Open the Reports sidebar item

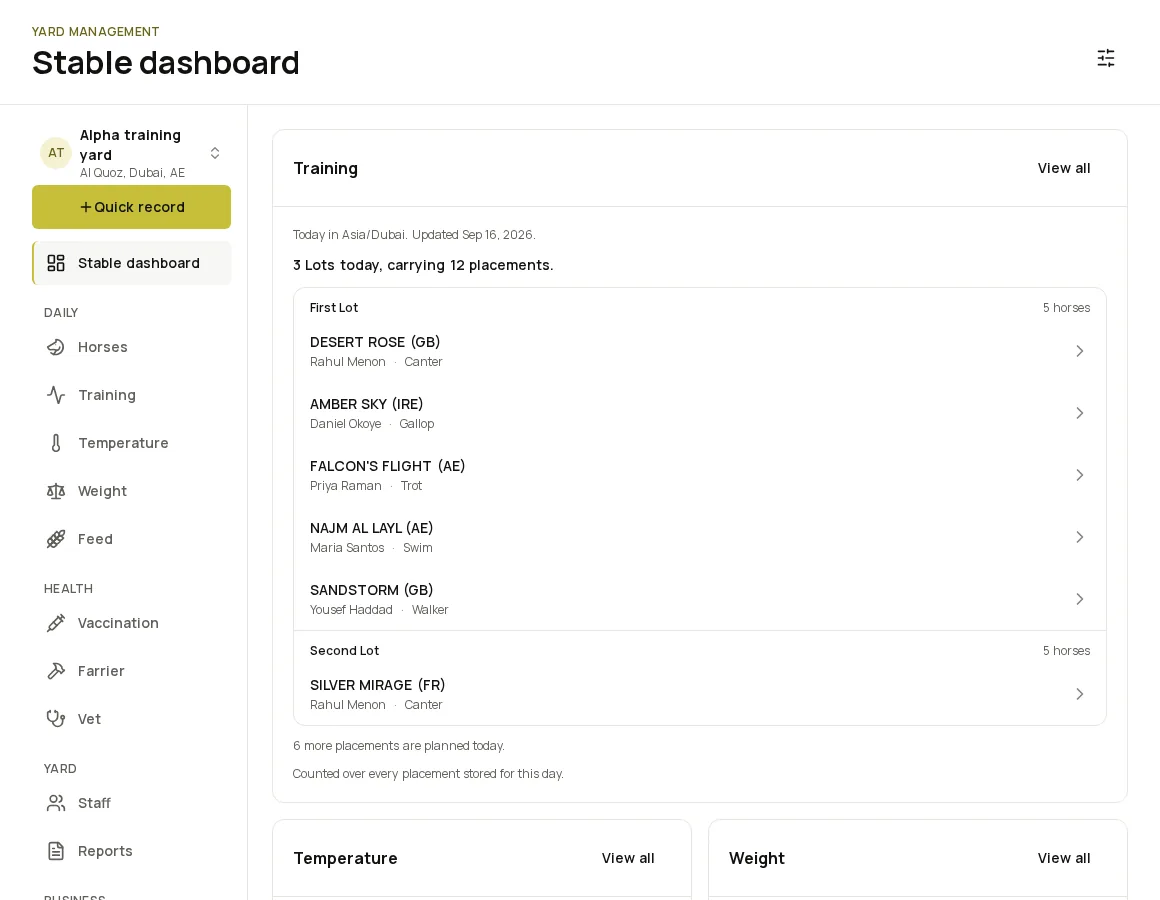(x=132, y=851)
